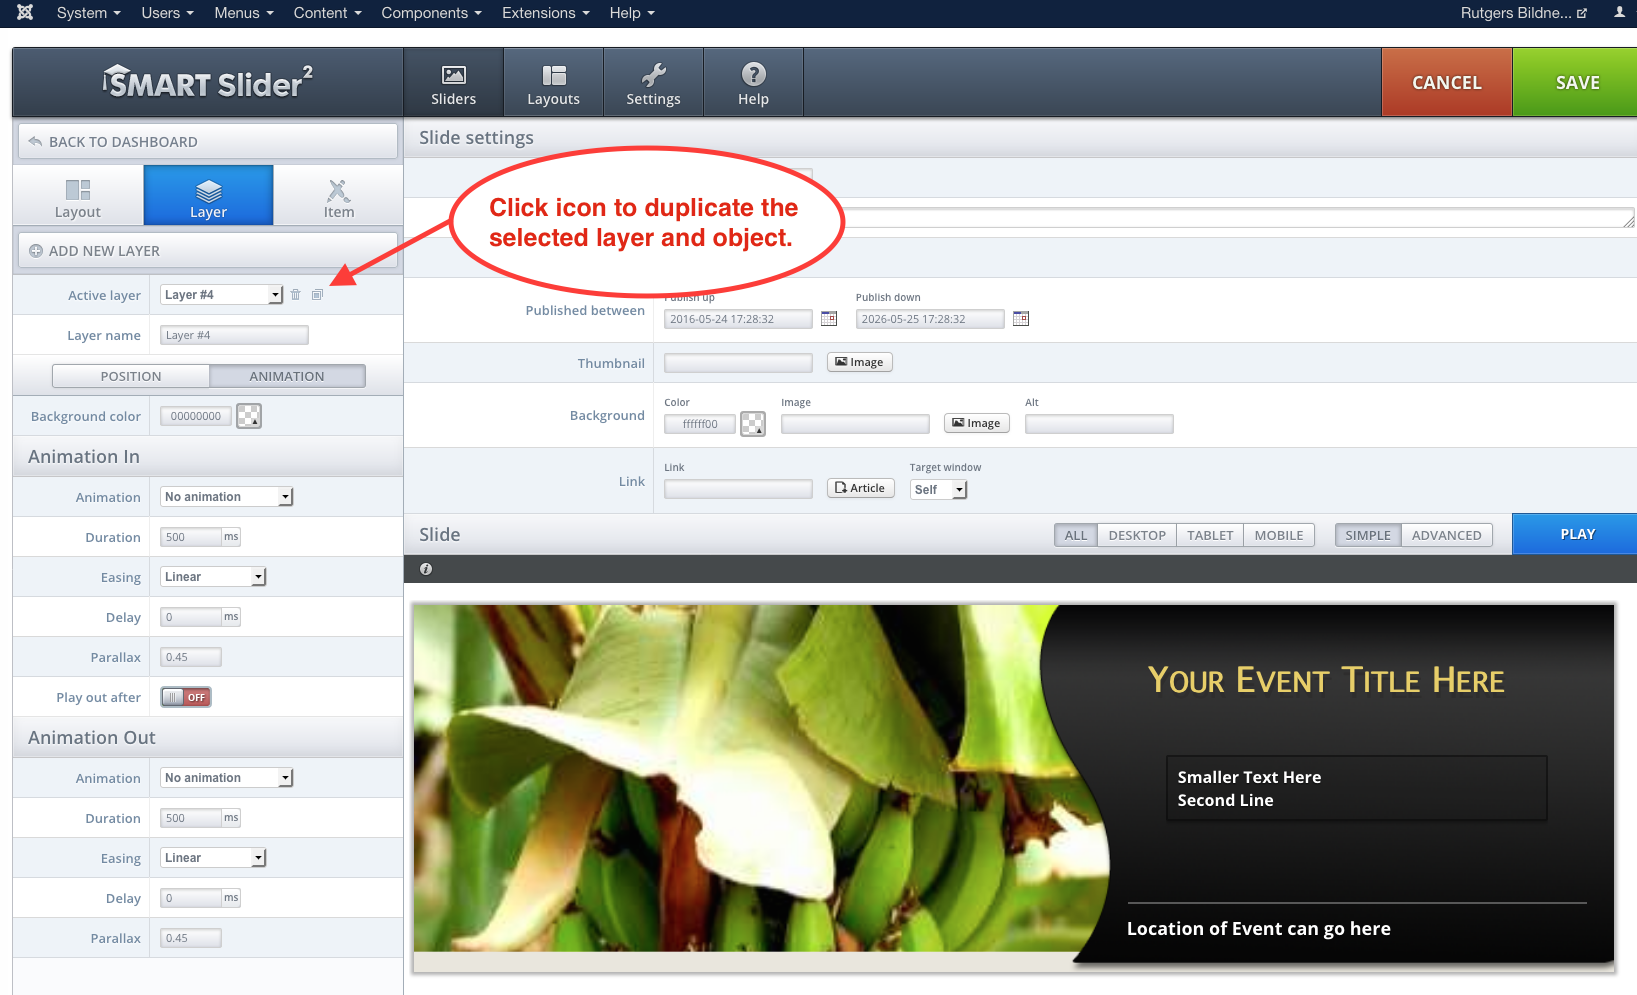Select the MOBILE device view
Image resolution: width=1637 pixels, height=995 pixels.
click(1279, 535)
